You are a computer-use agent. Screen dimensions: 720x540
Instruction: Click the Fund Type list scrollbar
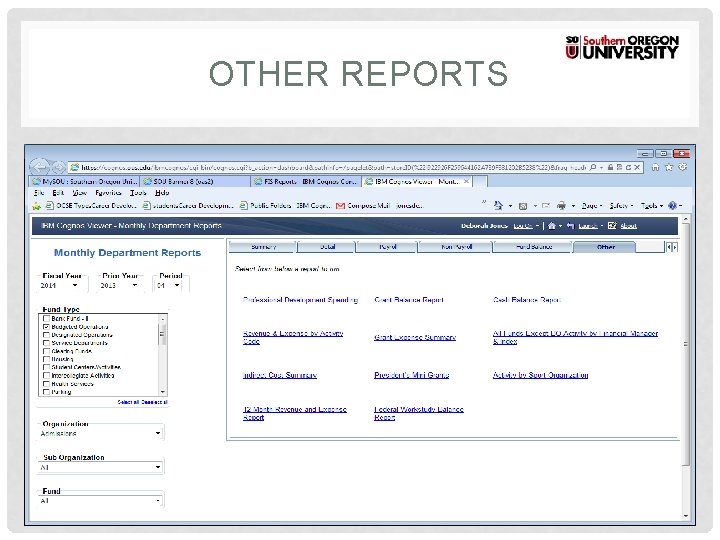[163, 355]
